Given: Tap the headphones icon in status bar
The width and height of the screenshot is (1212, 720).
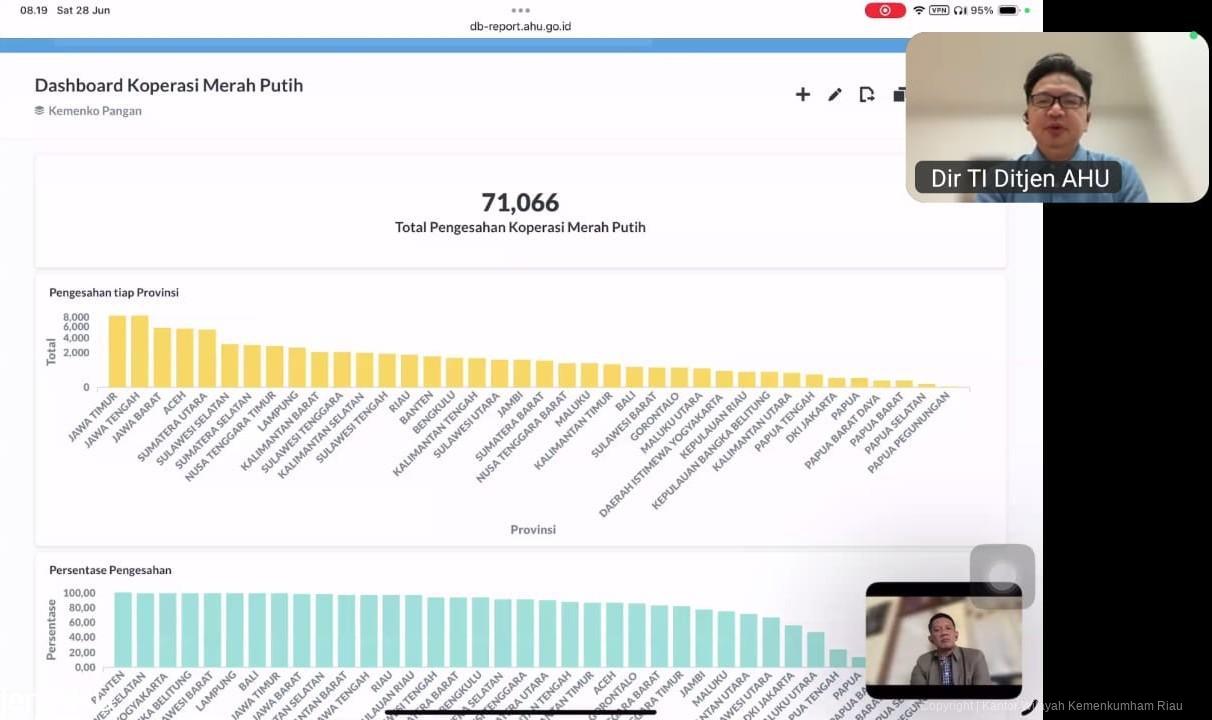Looking at the screenshot, I should click(x=960, y=10).
